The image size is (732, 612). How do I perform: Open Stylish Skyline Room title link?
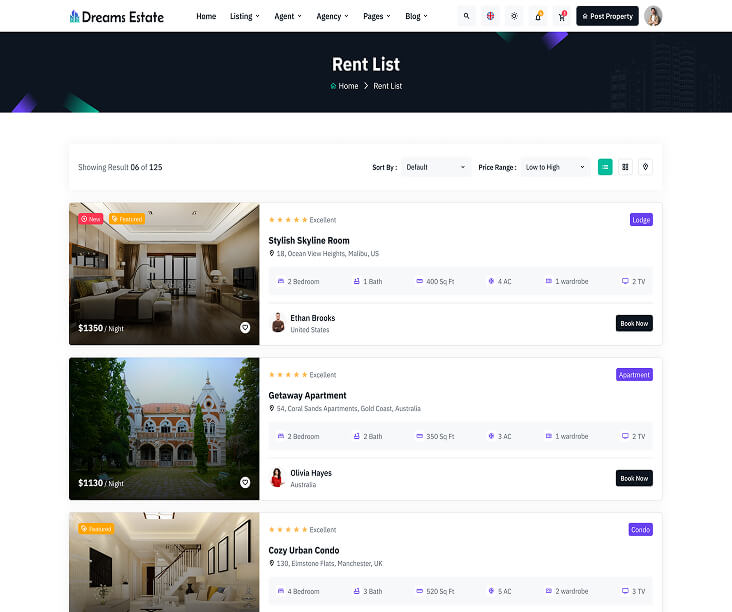coord(309,240)
